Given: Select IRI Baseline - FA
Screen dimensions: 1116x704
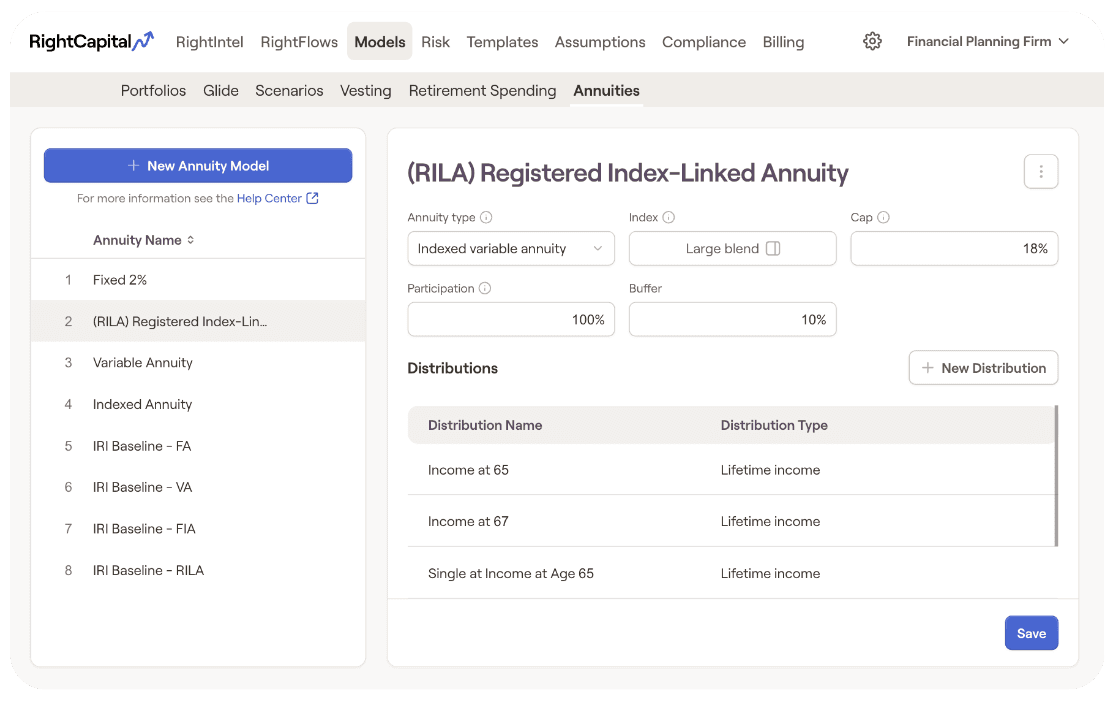Looking at the screenshot, I should tap(198, 446).
